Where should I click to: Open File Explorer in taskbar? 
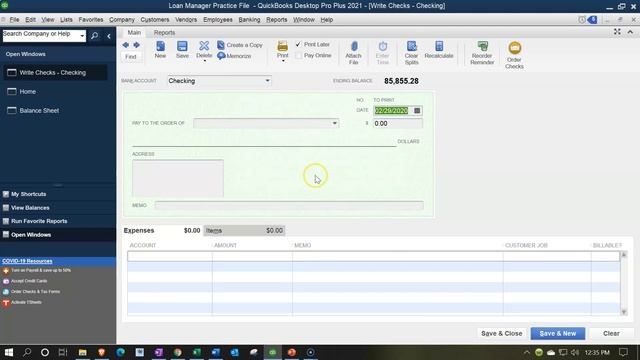click(x=82, y=352)
